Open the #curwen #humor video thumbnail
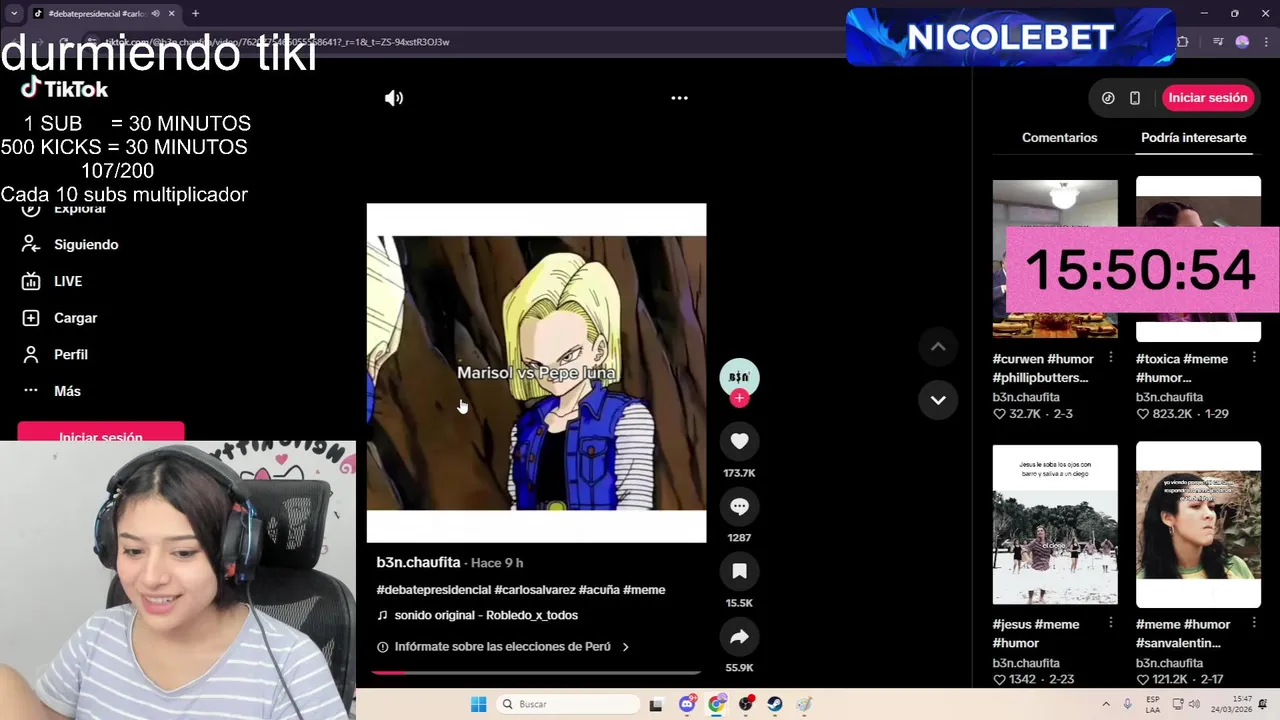Image resolution: width=1280 pixels, height=720 pixels. pos(1055,258)
